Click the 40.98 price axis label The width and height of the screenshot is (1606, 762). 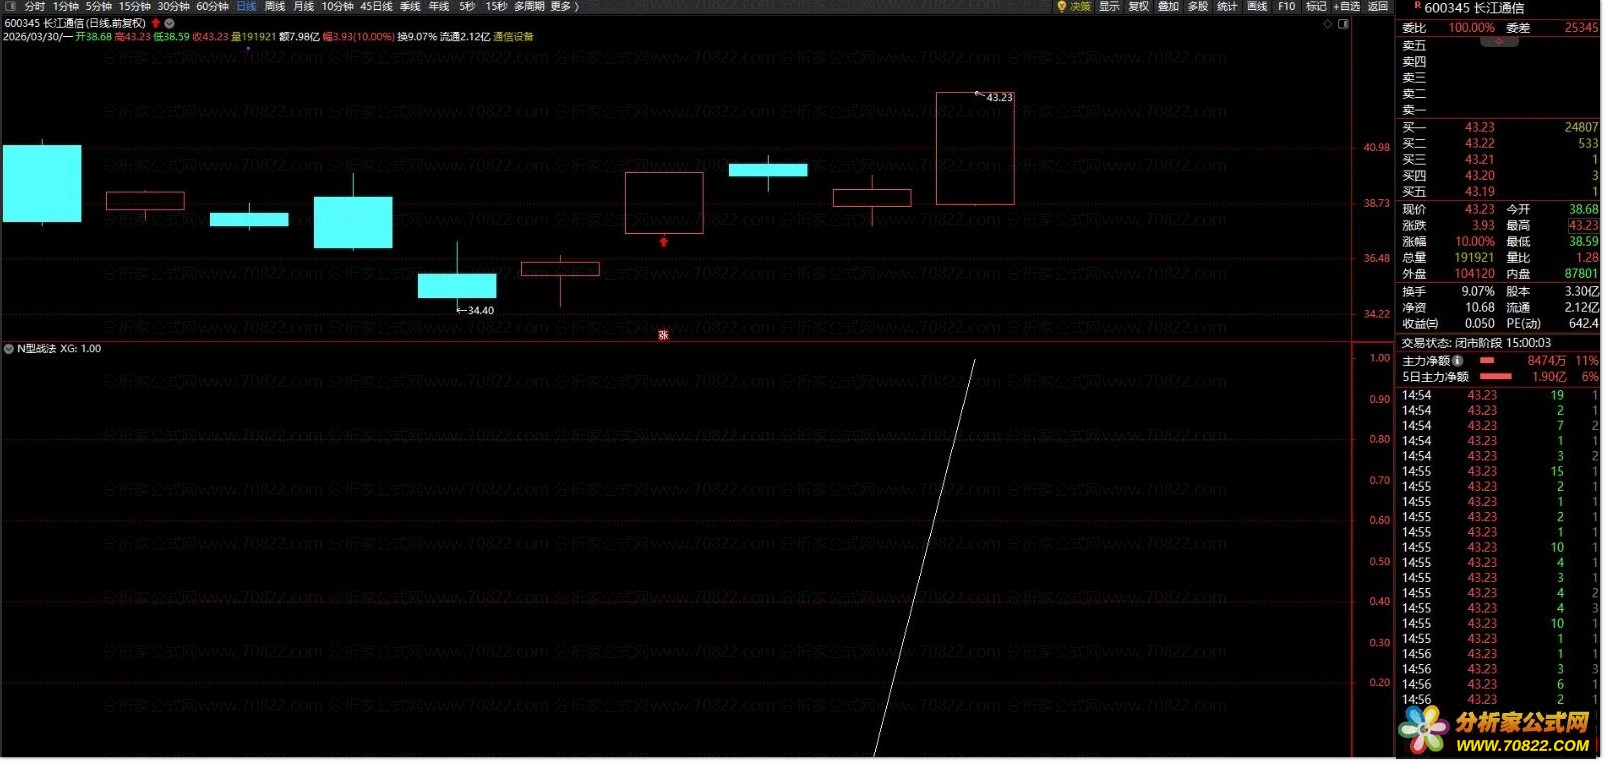point(1377,148)
